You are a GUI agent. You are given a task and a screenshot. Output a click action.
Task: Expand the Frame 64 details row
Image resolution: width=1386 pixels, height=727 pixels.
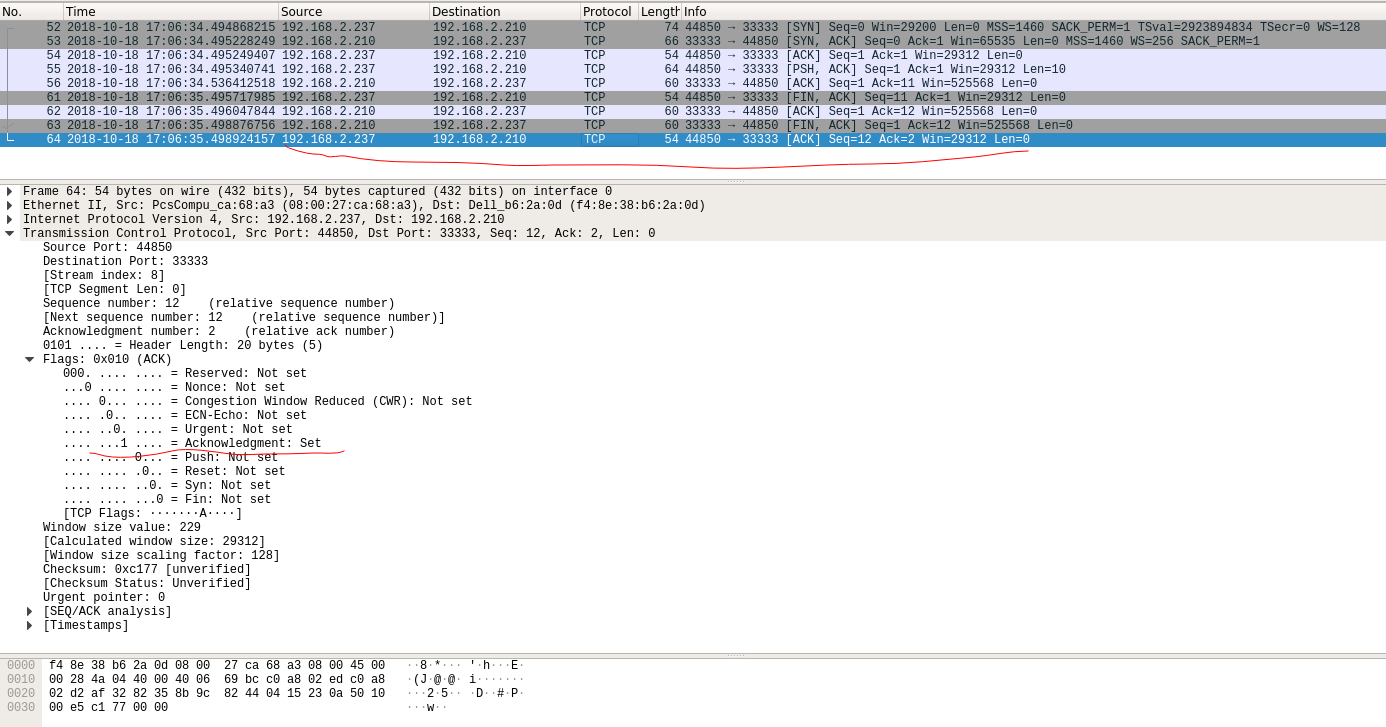coord(10,192)
